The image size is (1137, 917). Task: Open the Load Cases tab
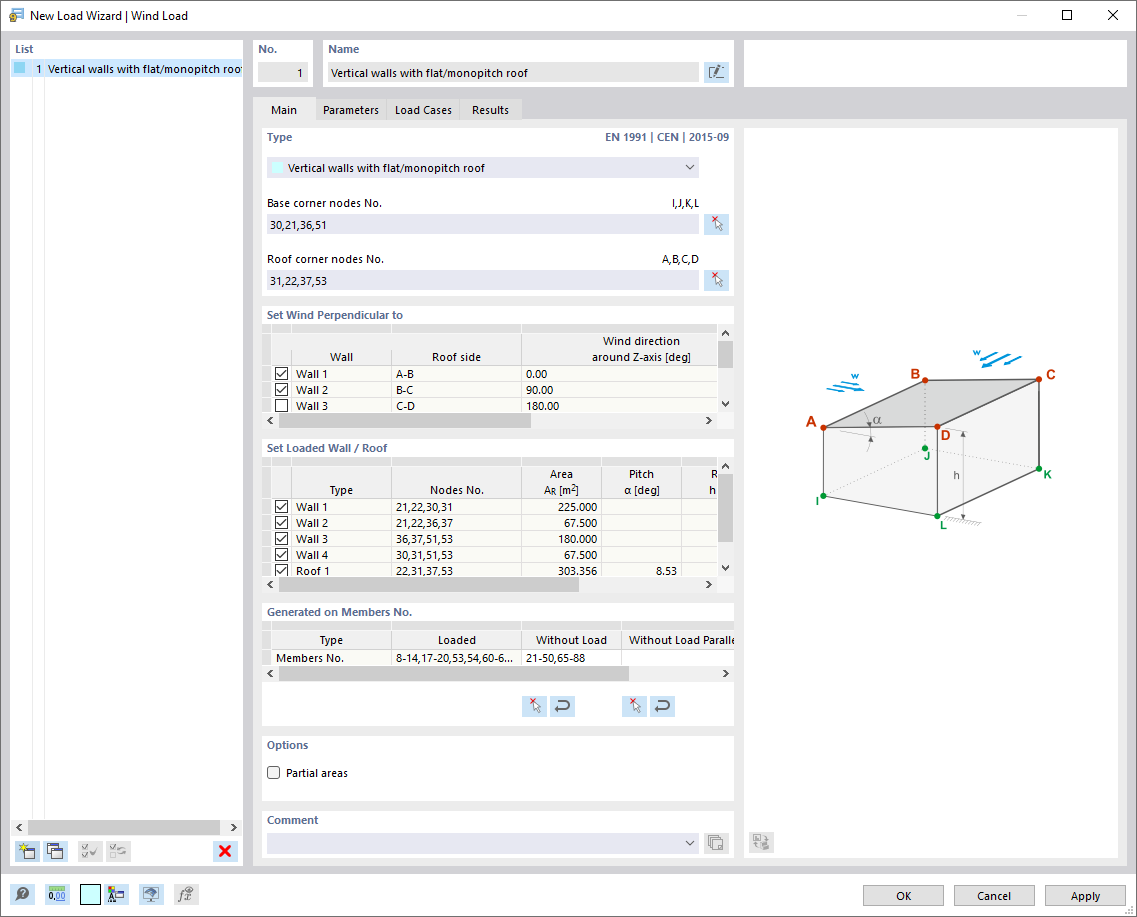tap(422, 109)
